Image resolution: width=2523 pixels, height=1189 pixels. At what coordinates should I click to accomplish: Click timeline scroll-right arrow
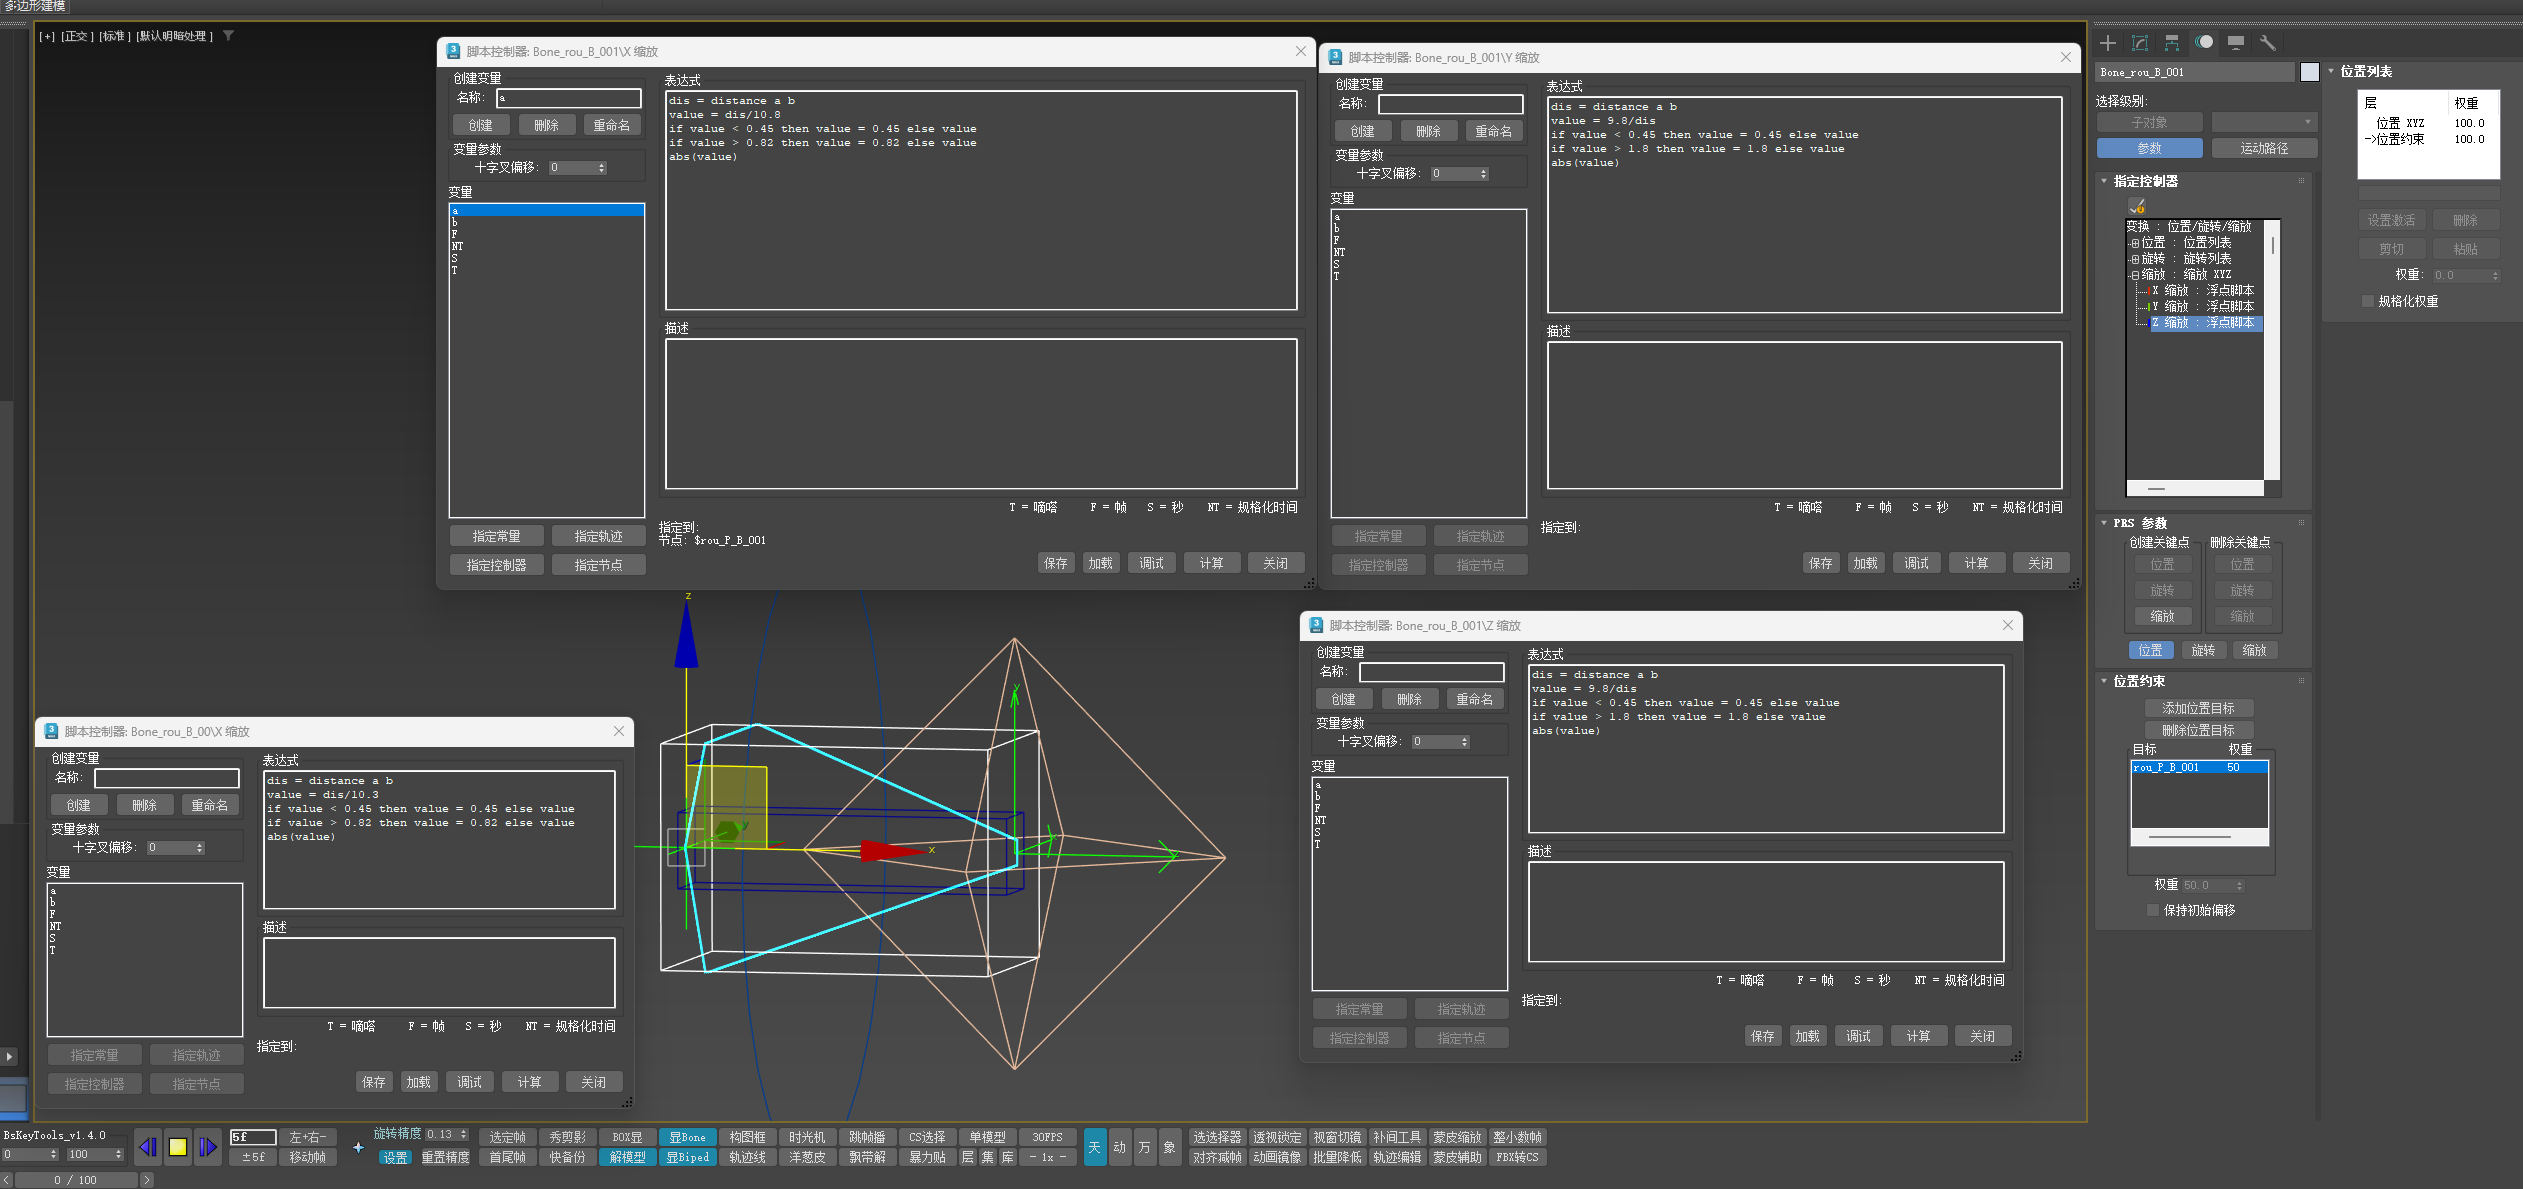click(147, 1181)
